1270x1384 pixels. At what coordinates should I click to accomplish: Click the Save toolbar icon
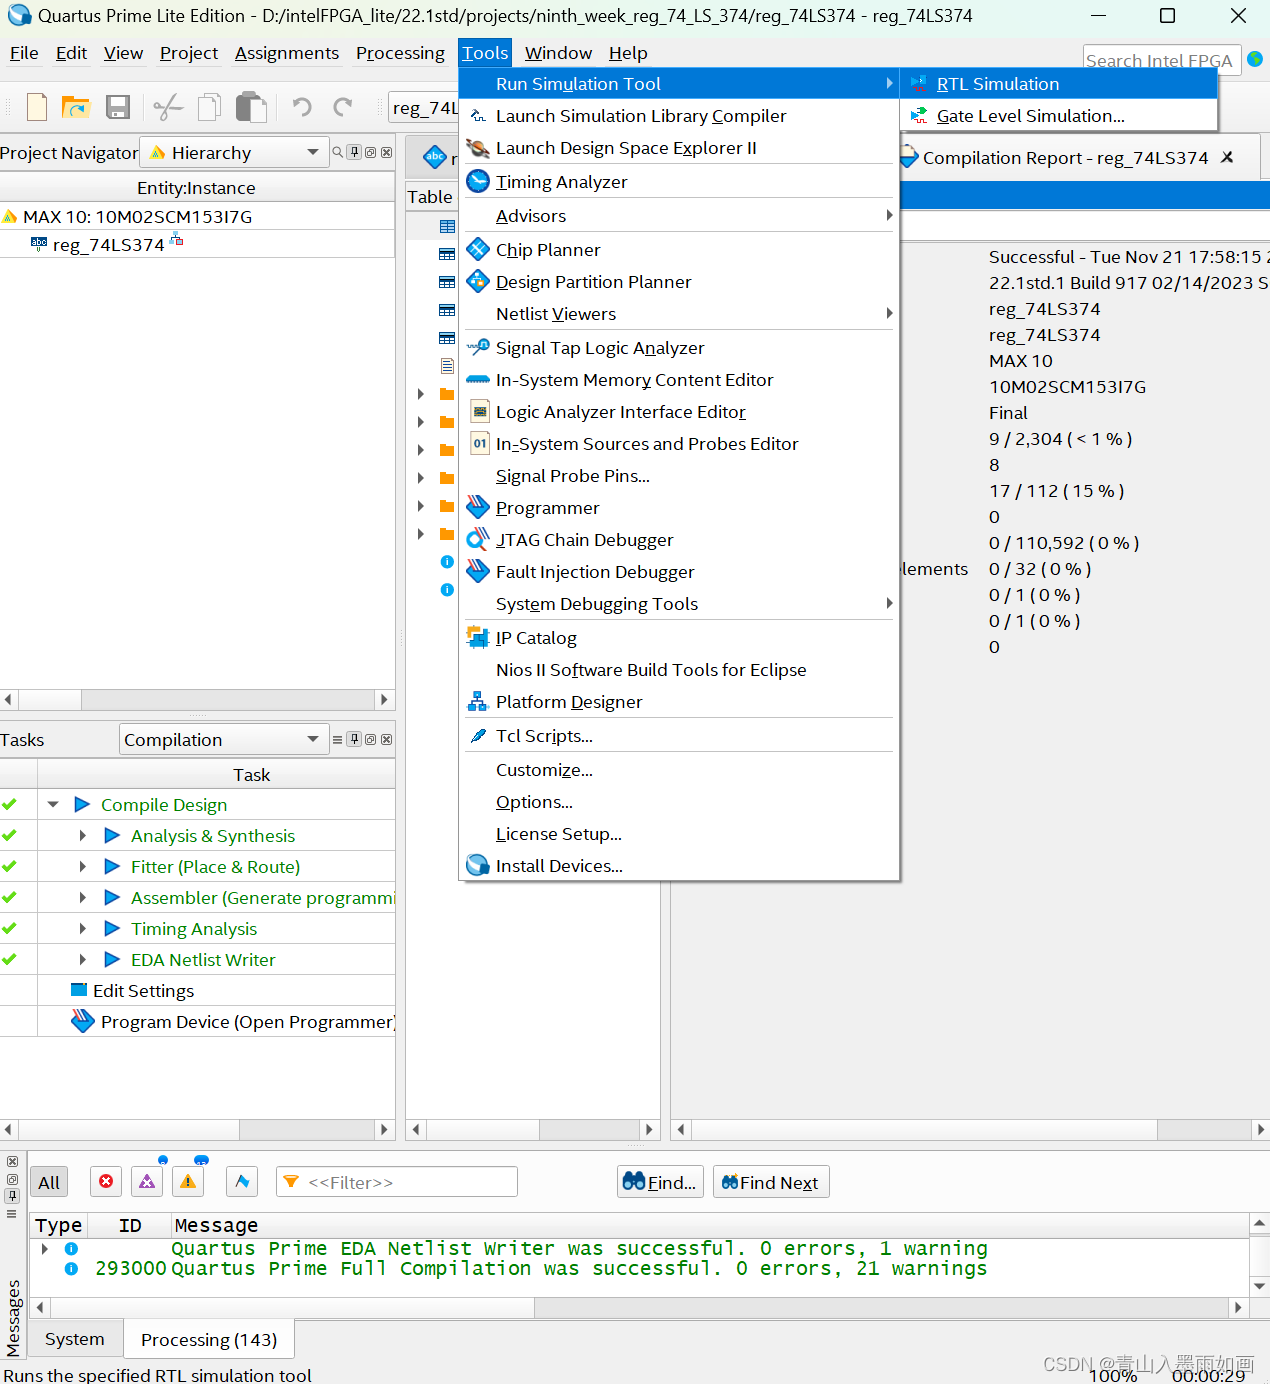[118, 107]
